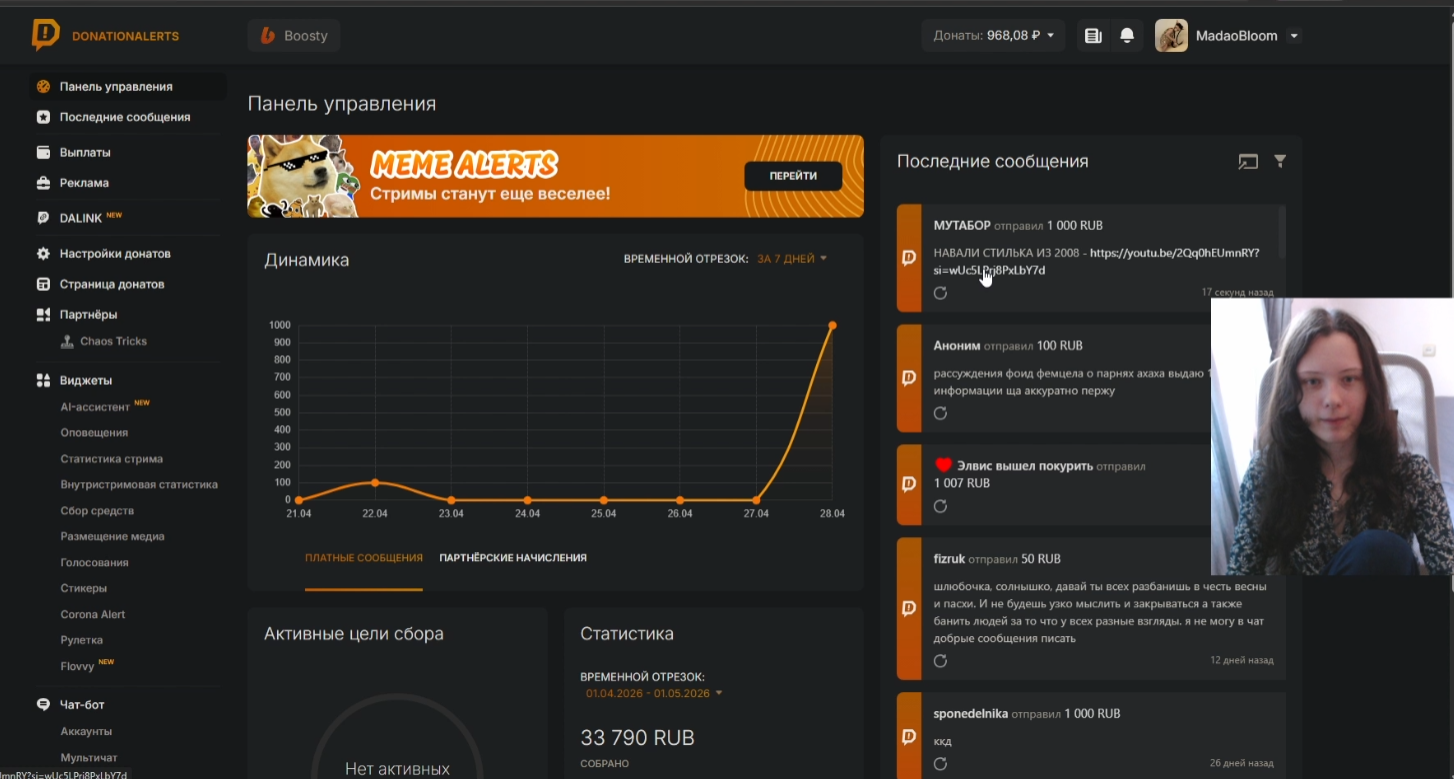Viewport: 1454px width, 779px height.
Task: Open the news feed icon in header
Action: [1093, 36]
